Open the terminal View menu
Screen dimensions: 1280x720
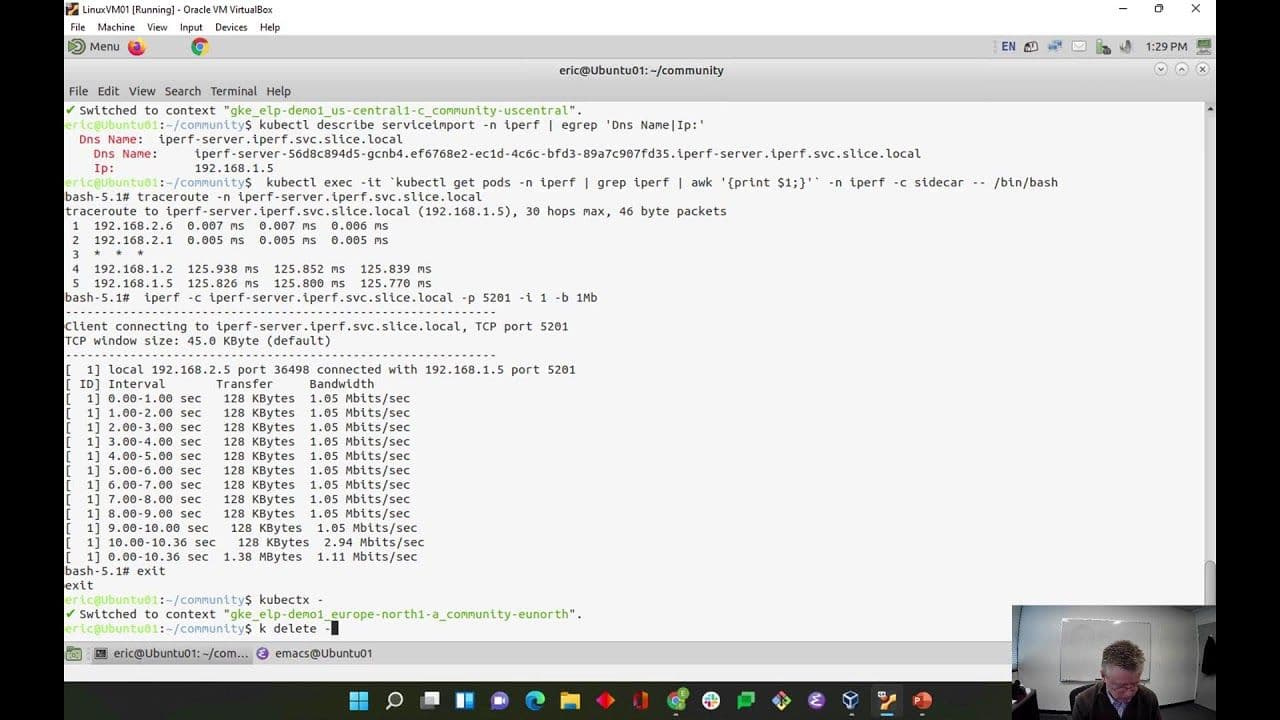click(x=142, y=91)
